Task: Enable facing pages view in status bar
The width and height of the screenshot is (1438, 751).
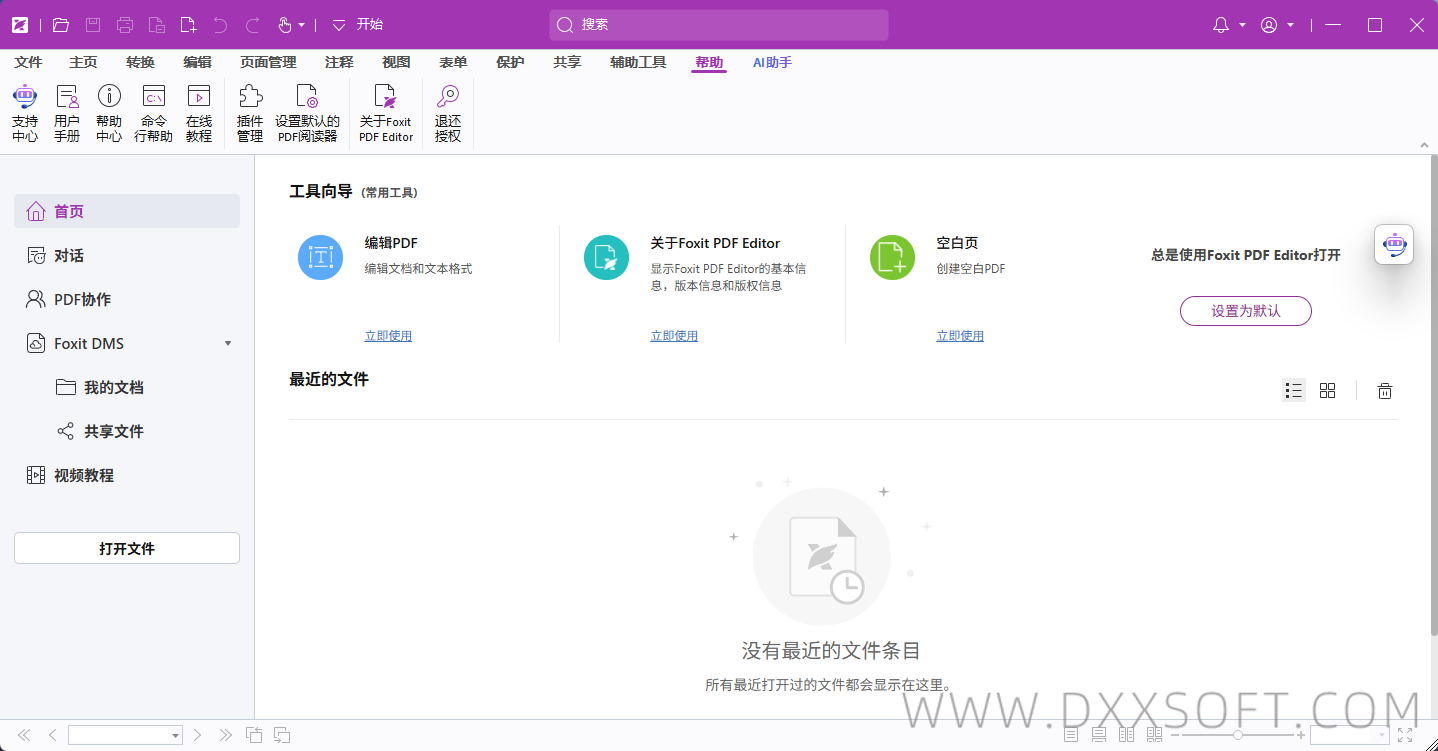Action: pyautogui.click(x=1127, y=735)
